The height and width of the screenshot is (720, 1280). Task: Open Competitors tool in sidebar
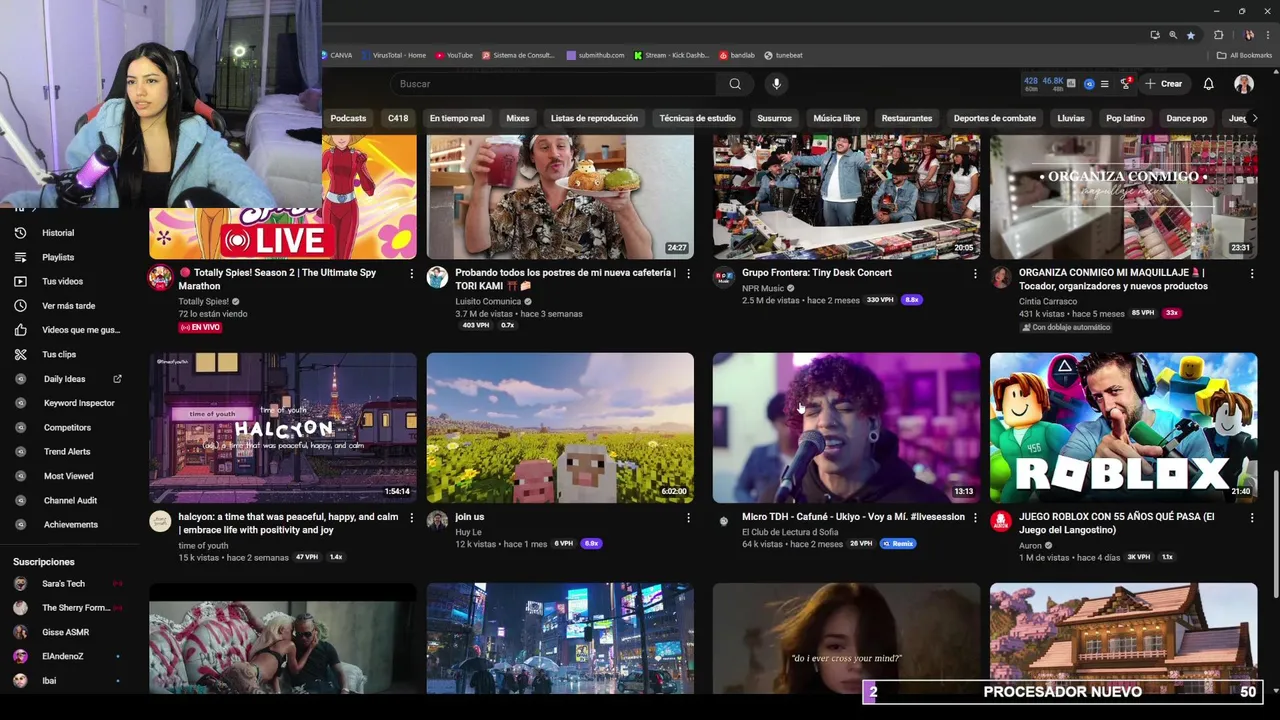point(67,427)
